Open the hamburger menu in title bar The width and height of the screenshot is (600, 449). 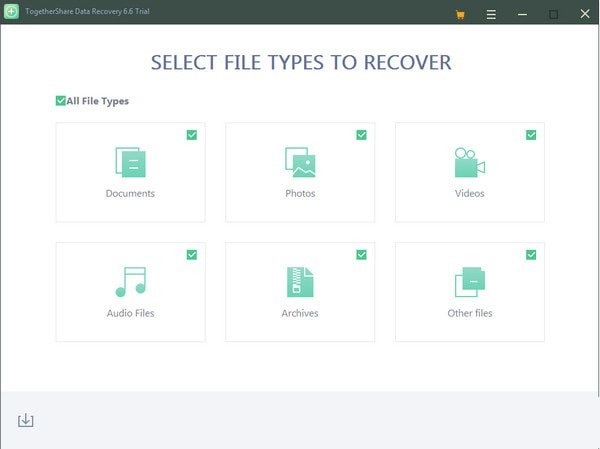(491, 15)
